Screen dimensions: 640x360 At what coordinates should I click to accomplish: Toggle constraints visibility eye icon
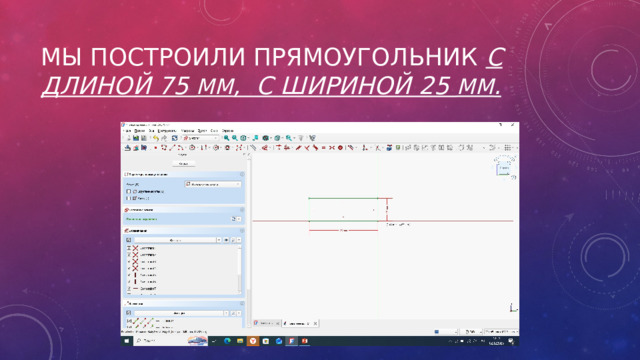point(226,240)
